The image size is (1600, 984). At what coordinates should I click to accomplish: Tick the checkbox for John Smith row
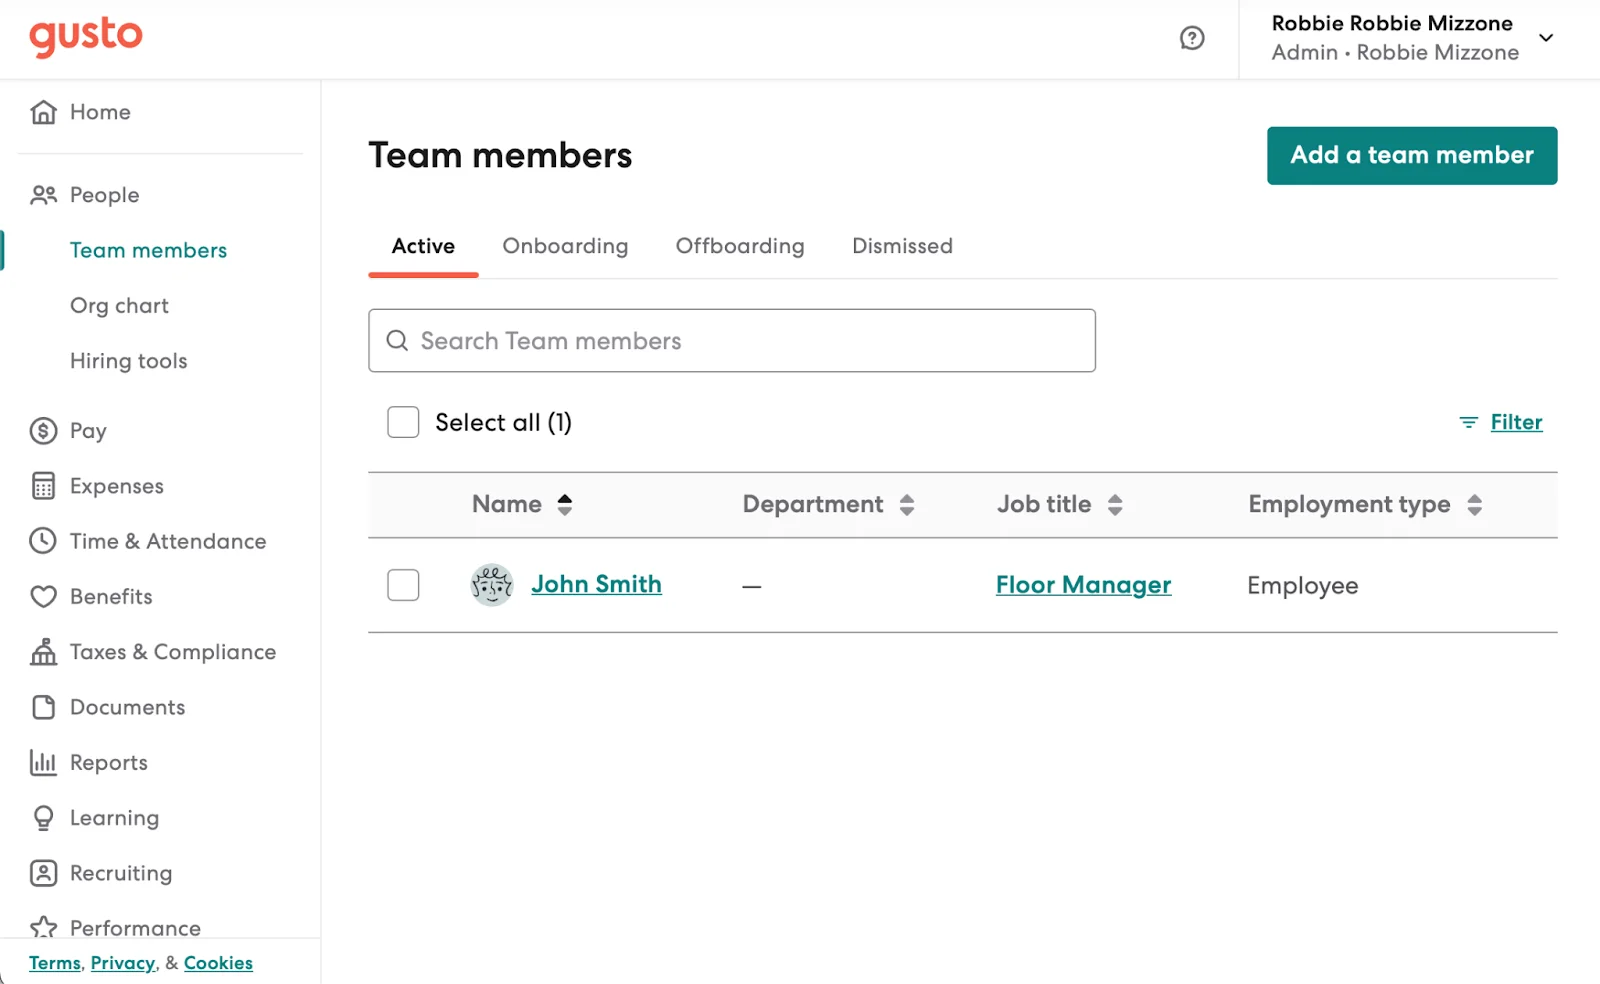[403, 585]
